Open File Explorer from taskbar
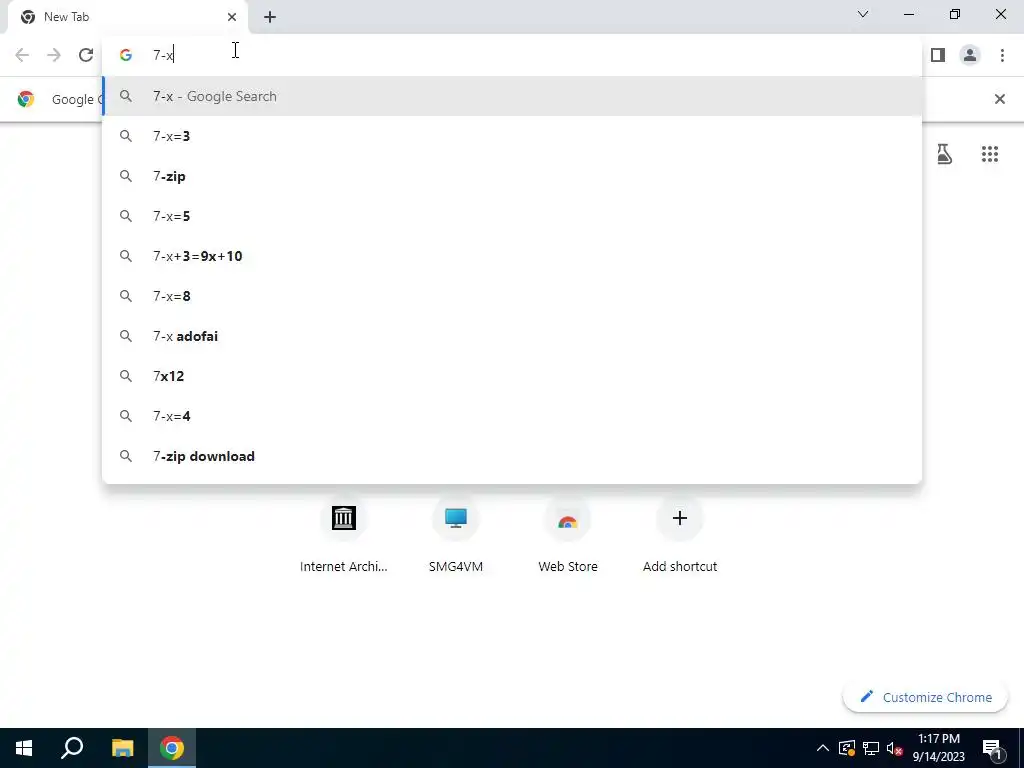The image size is (1024, 768). 122,748
